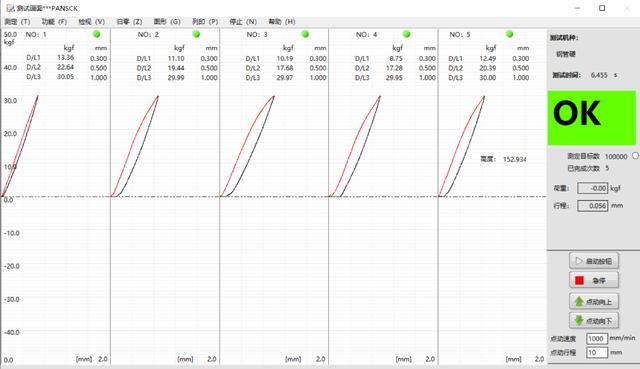Click the green down-arrow jog button
The image size is (640, 369).
[594, 320]
